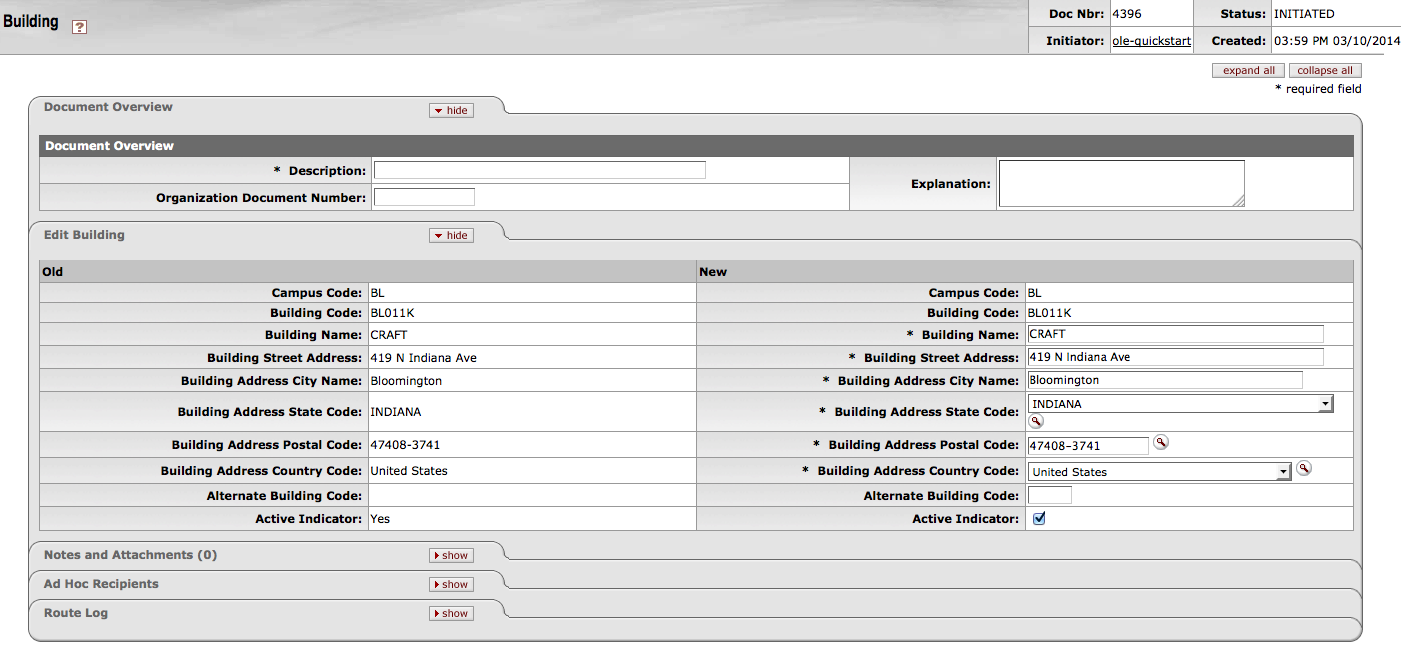Click the Alternate Building Code input field
The image size is (1401, 648).
pos(1049,495)
